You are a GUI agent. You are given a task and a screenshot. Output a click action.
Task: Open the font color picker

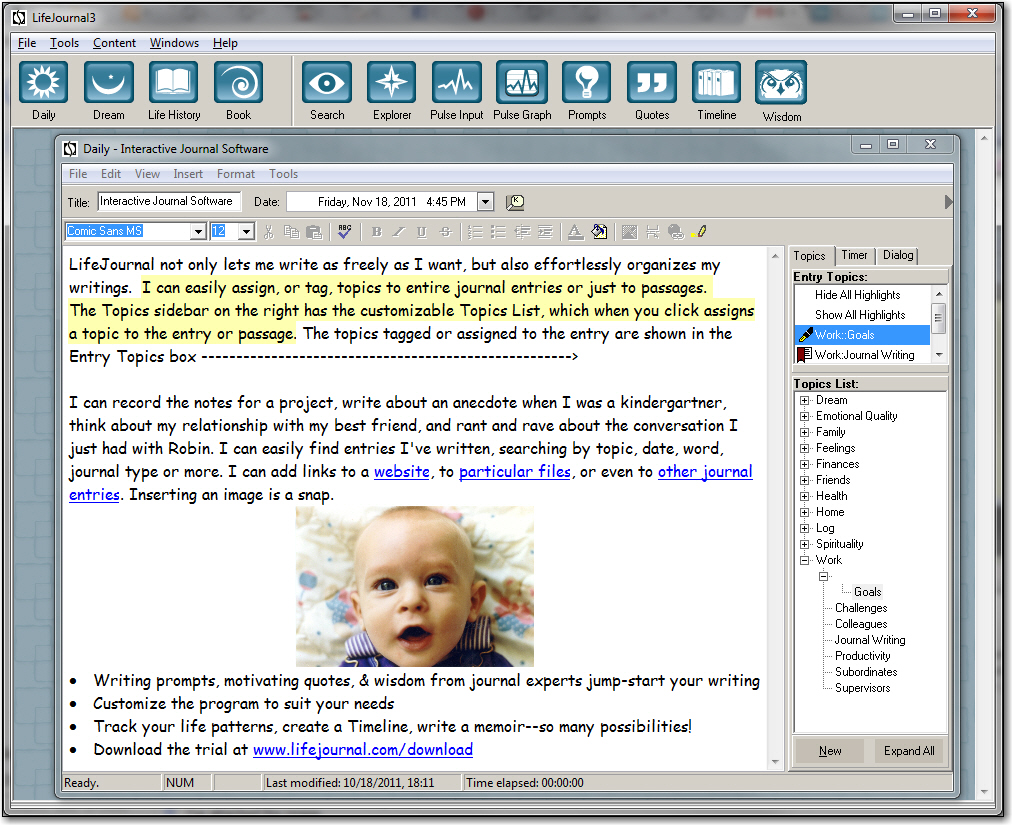[x=575, y=232]
